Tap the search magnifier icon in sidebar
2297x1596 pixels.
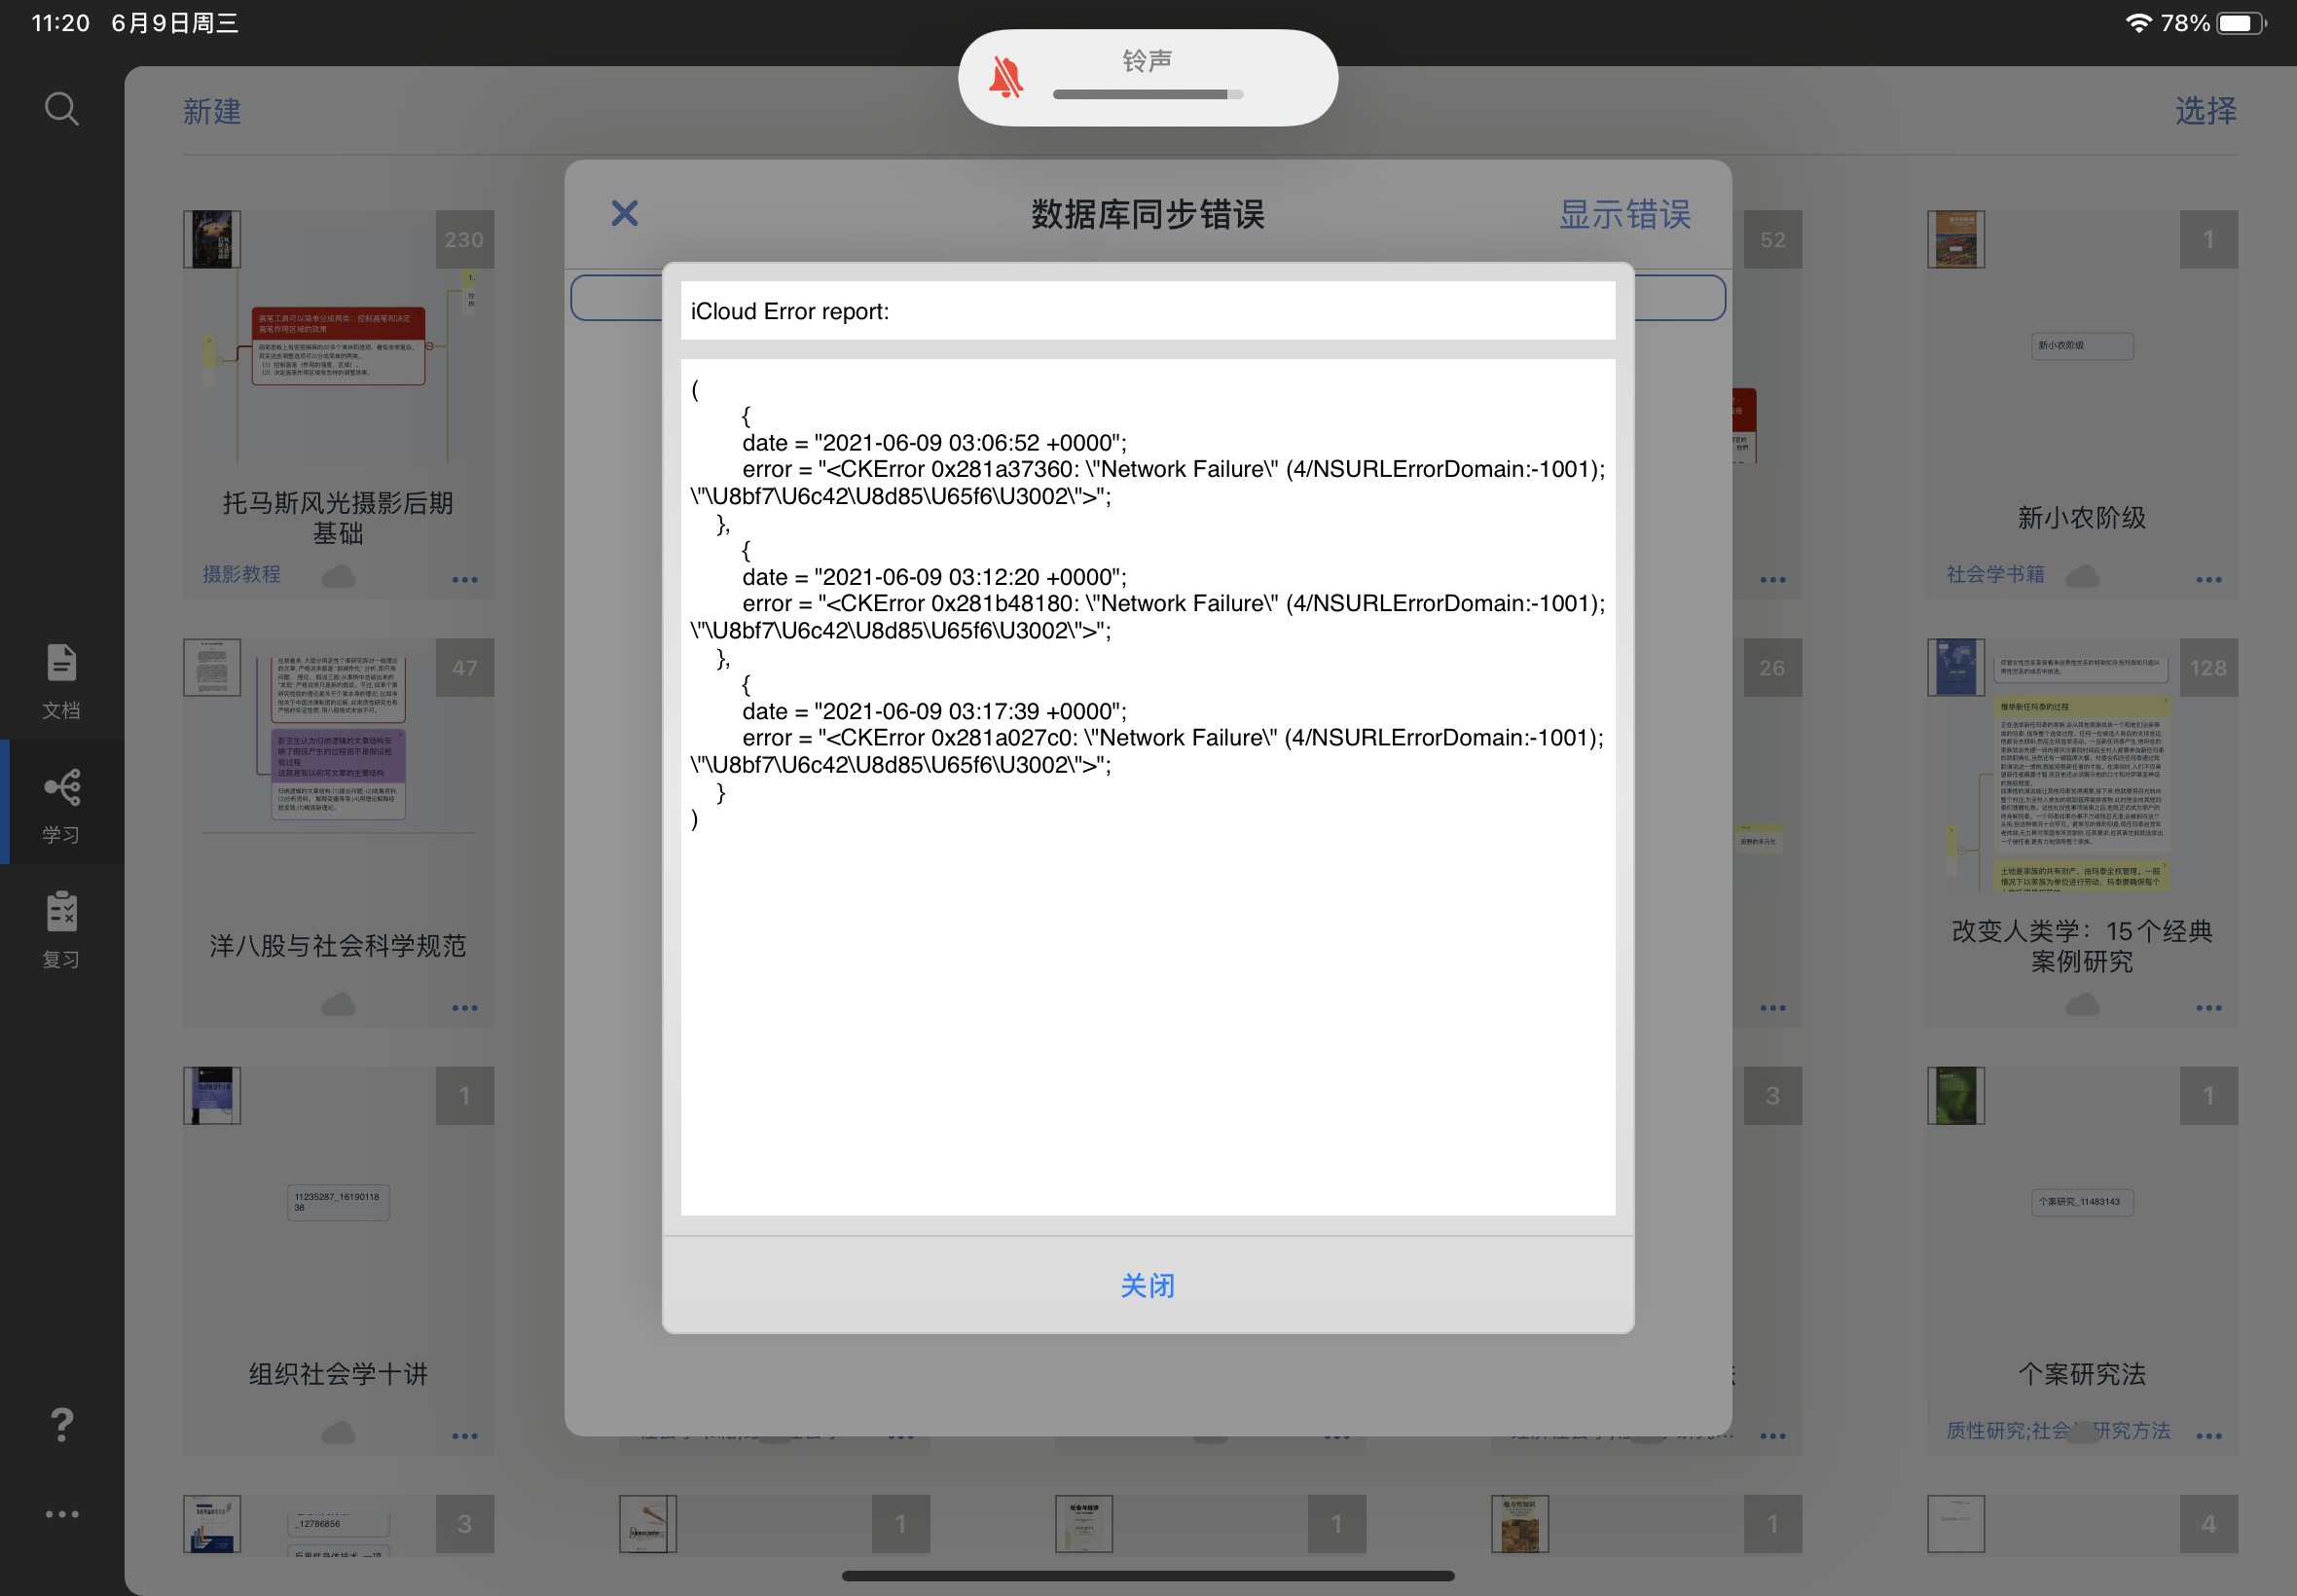(x=61, y=108)
